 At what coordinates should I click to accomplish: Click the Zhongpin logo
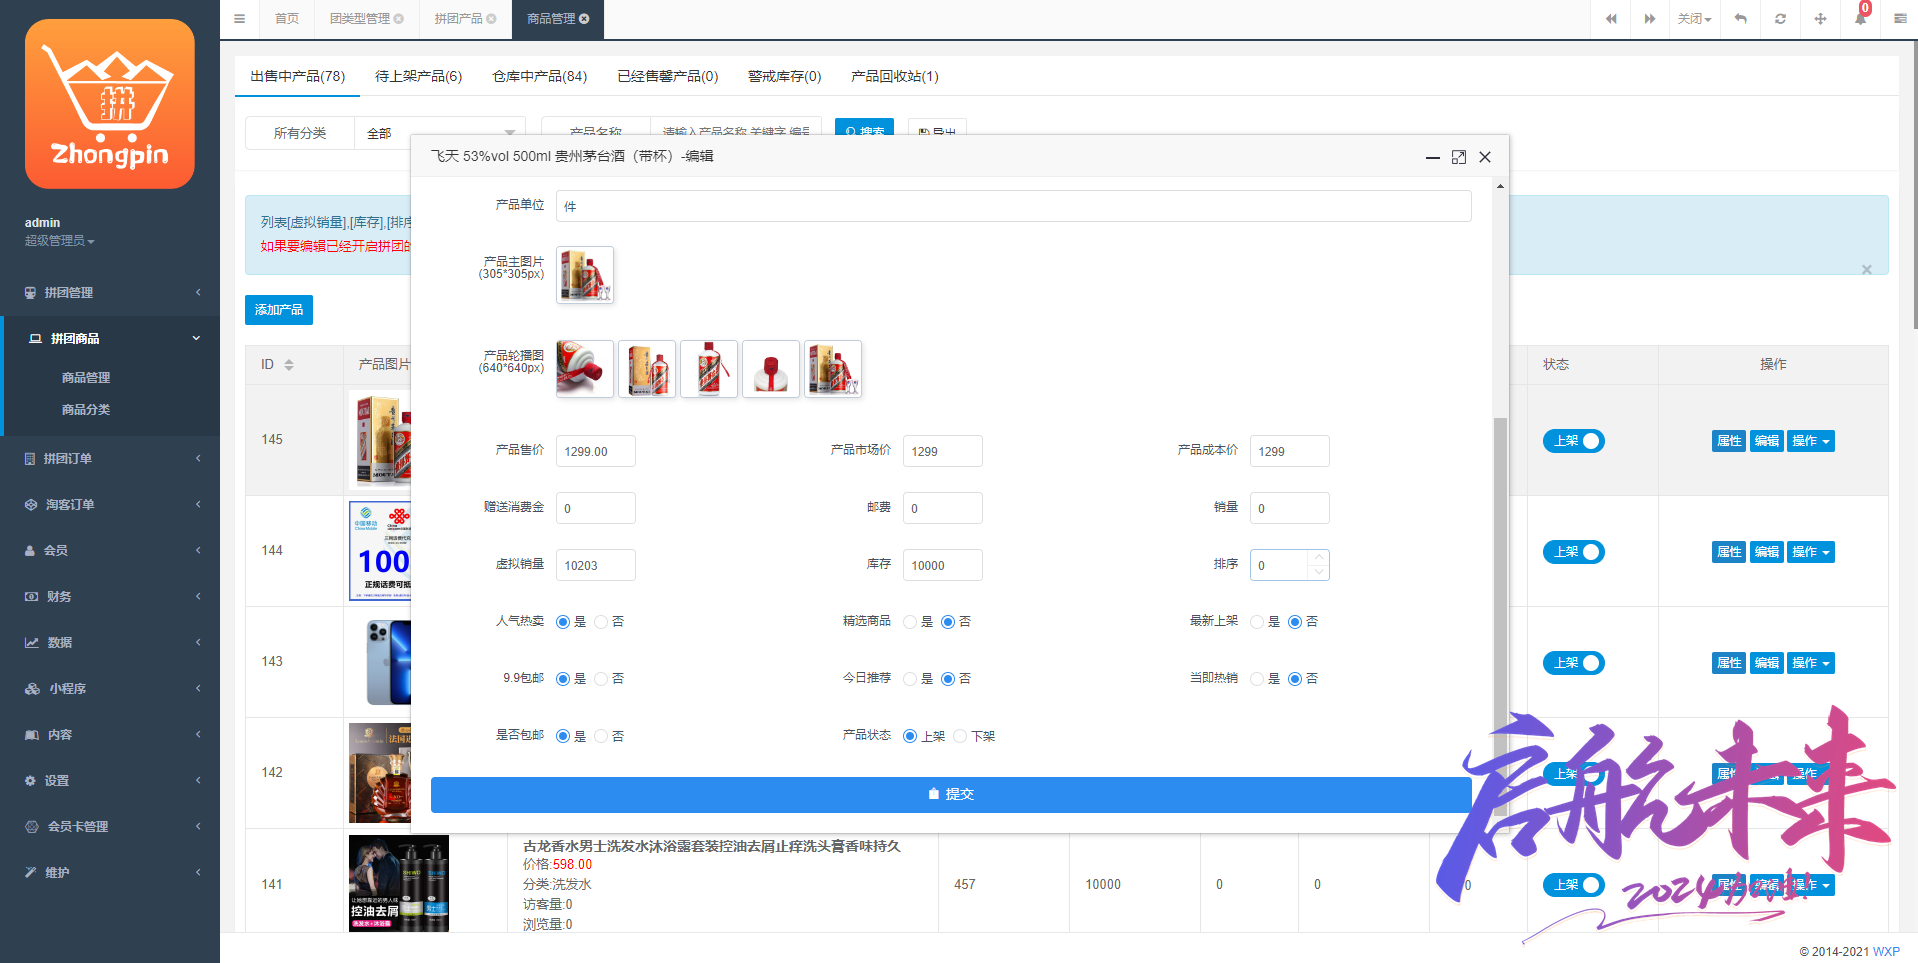click(110, 104)
